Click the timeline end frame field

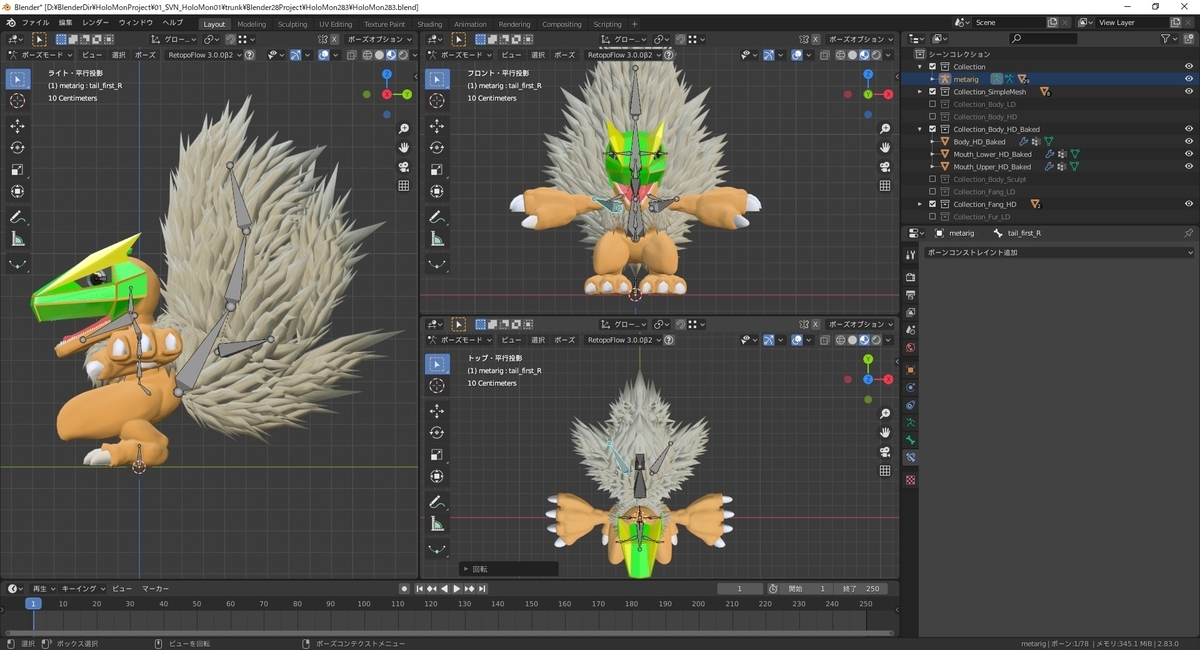[x=862, y=589]
